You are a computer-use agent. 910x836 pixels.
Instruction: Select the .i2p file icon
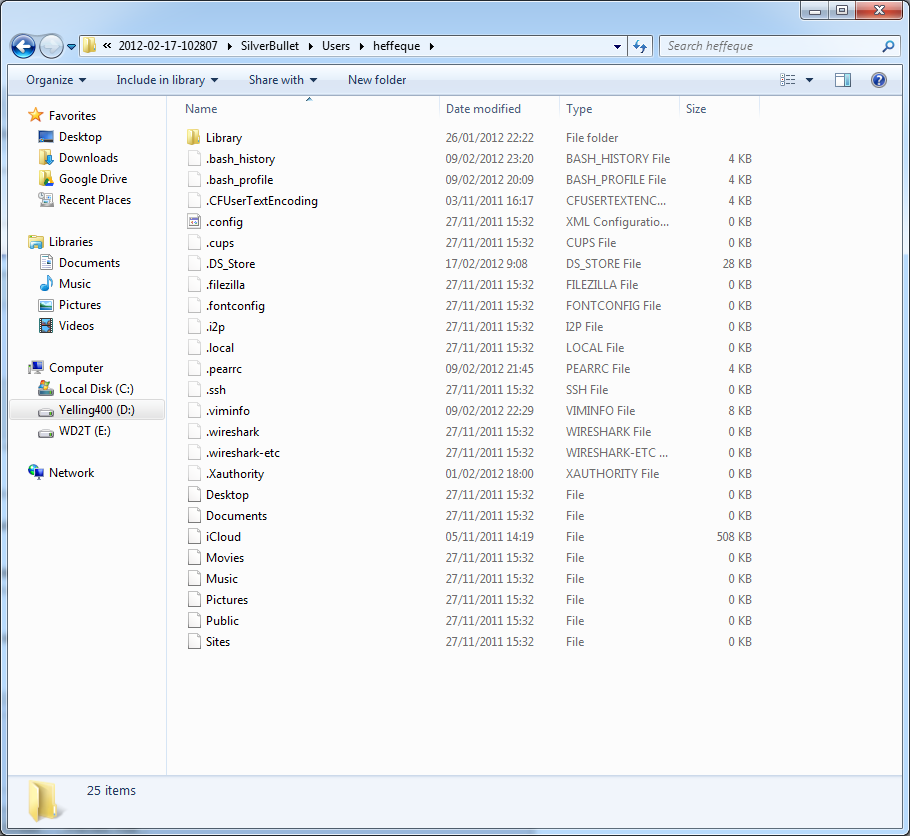(x=194, y=326)
